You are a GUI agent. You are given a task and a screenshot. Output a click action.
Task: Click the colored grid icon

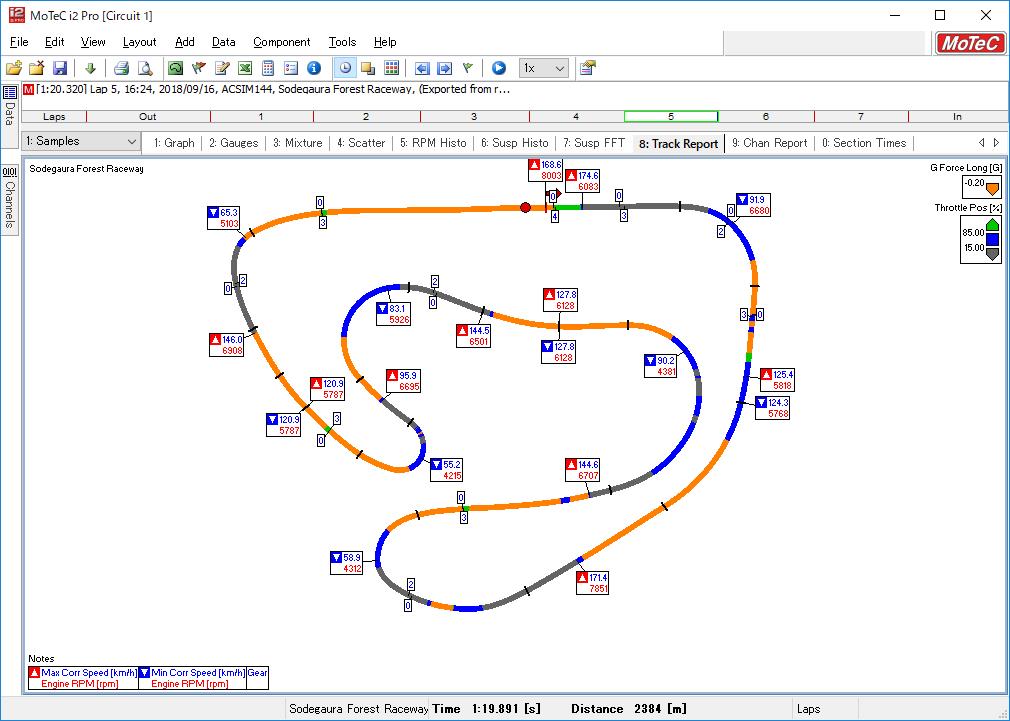[x=391, y=68]
